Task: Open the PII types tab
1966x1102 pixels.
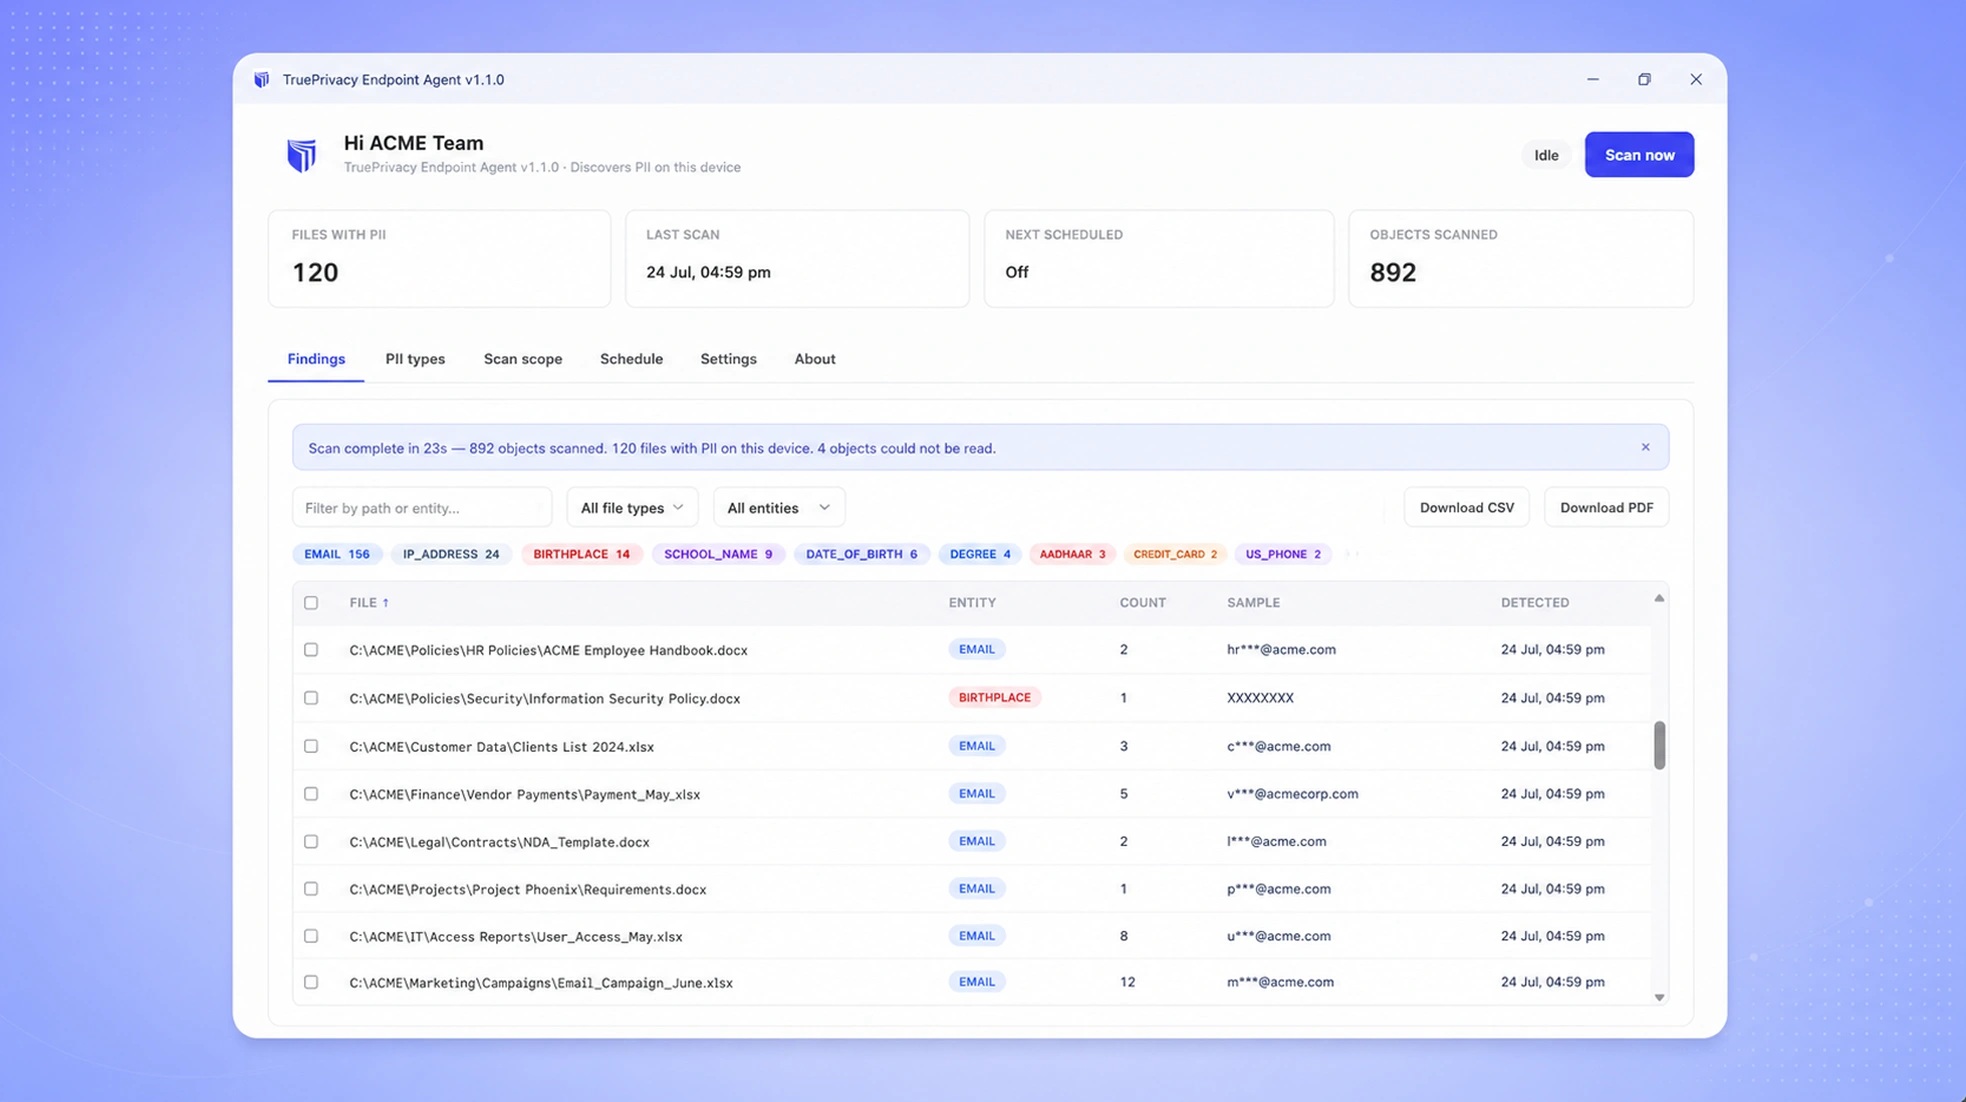Action: [415, 359]
